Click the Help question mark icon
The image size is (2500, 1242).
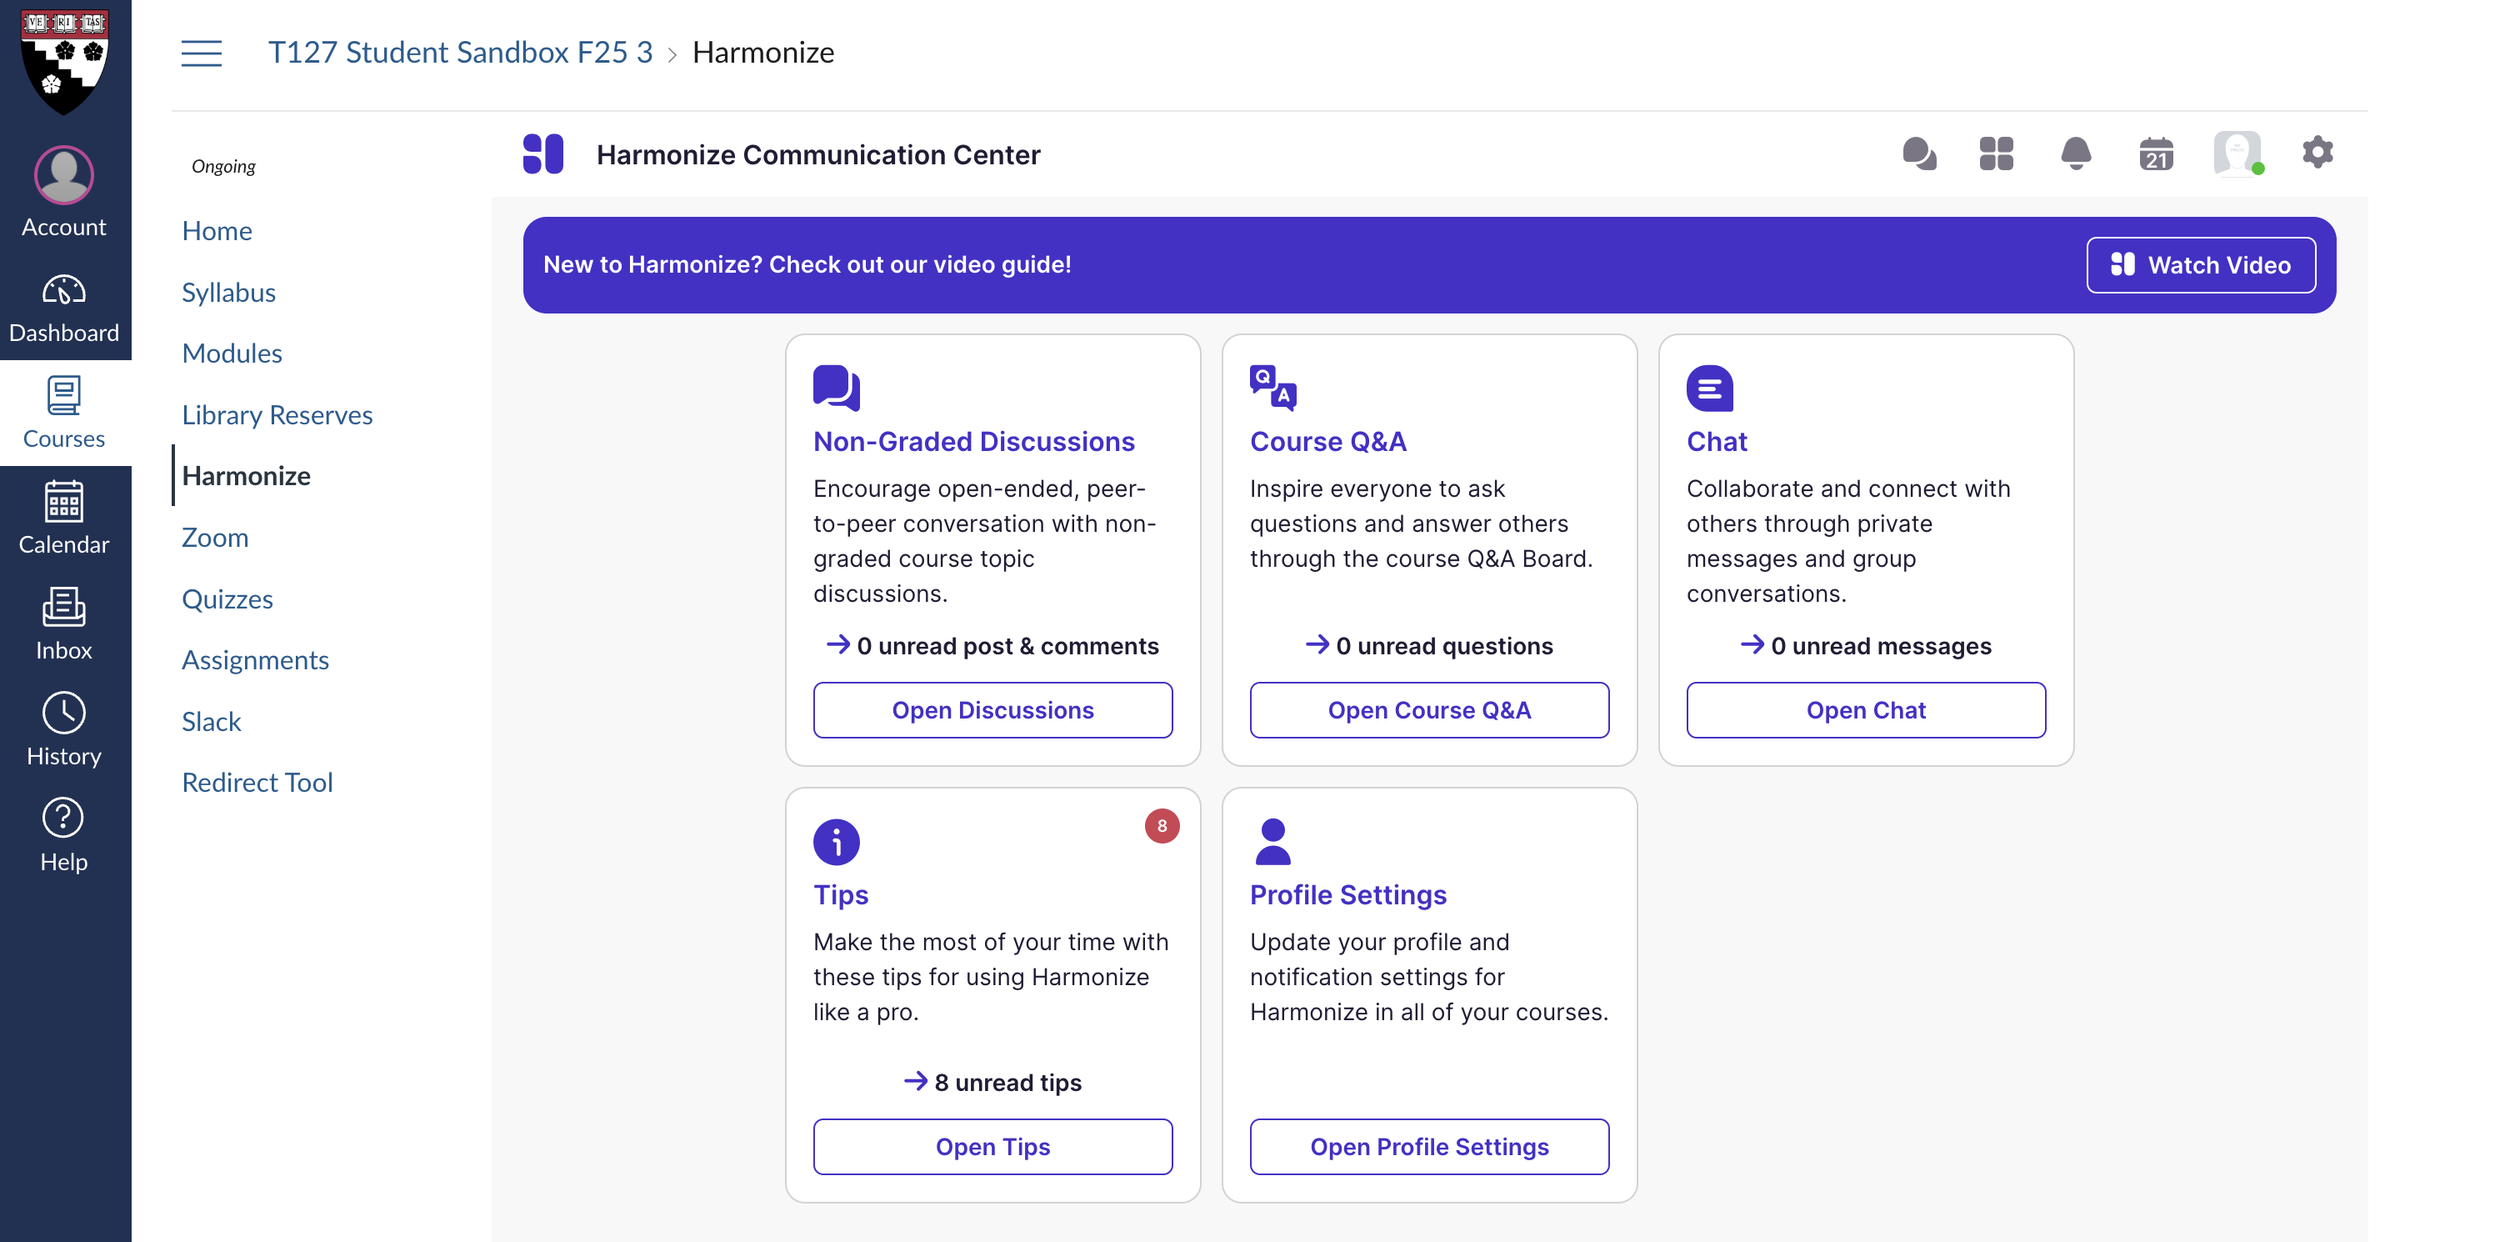point(64,818)
